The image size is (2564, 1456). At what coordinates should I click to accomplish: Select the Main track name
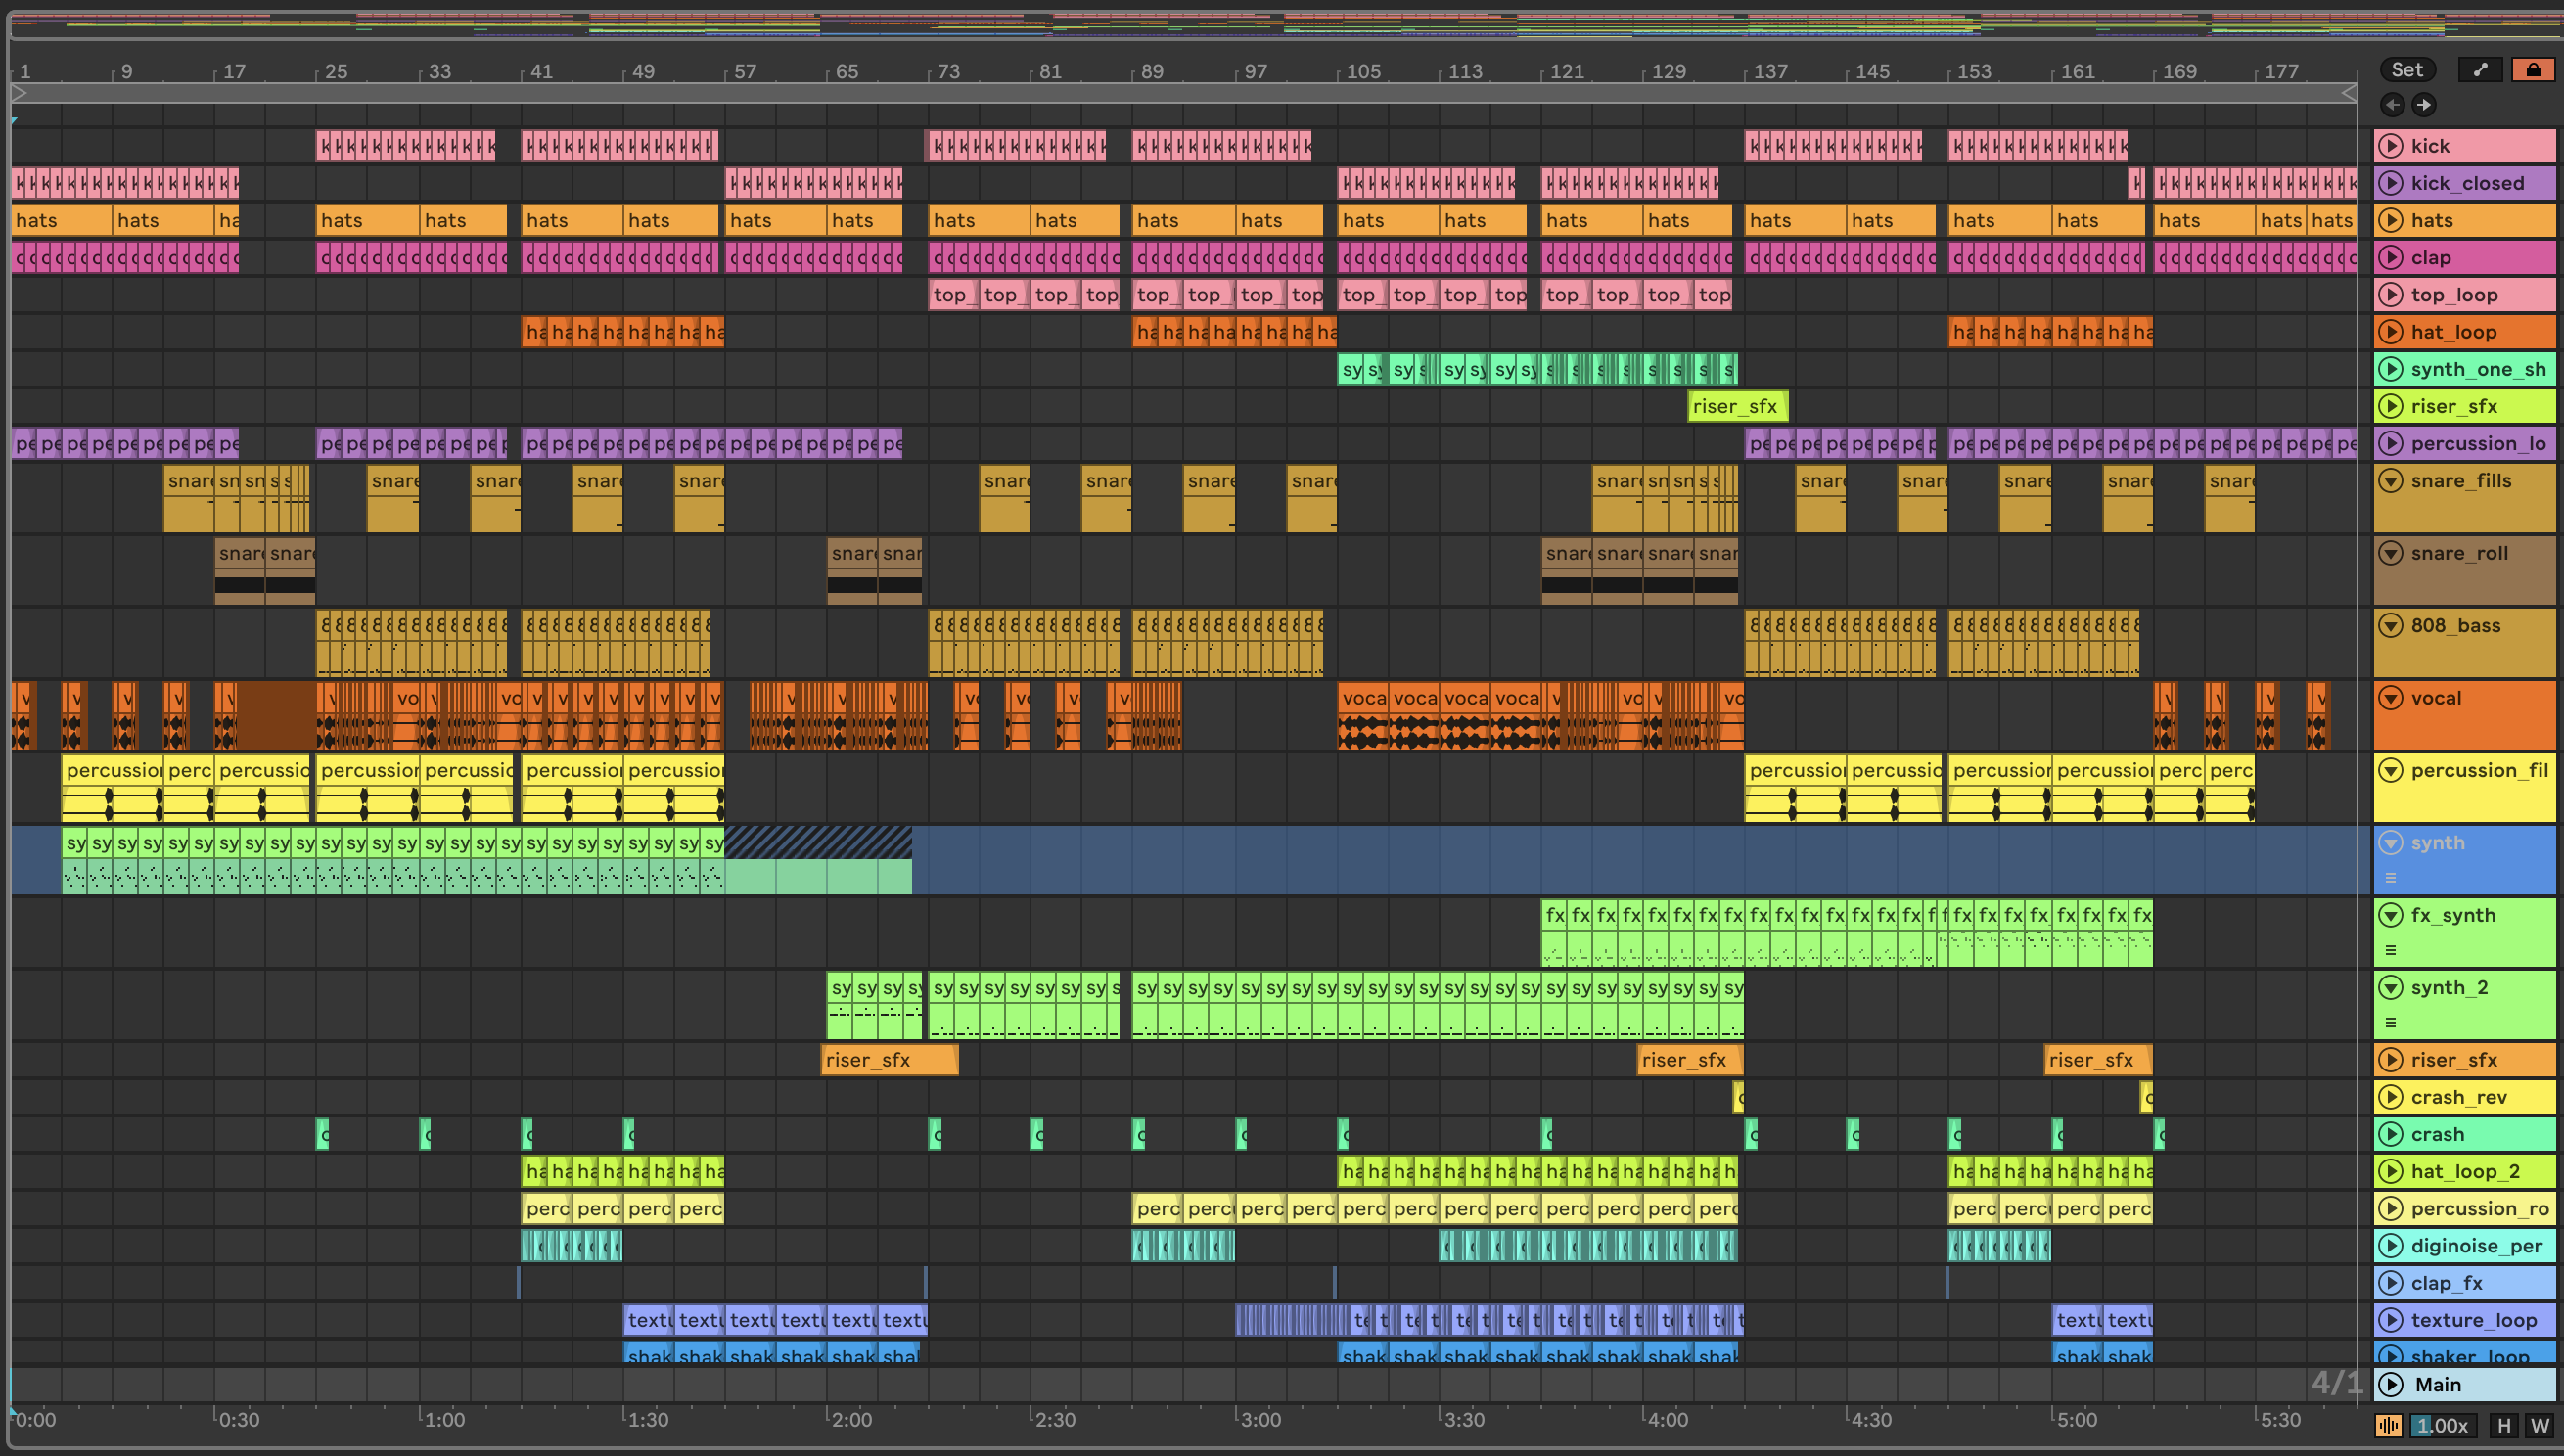2438,1384
